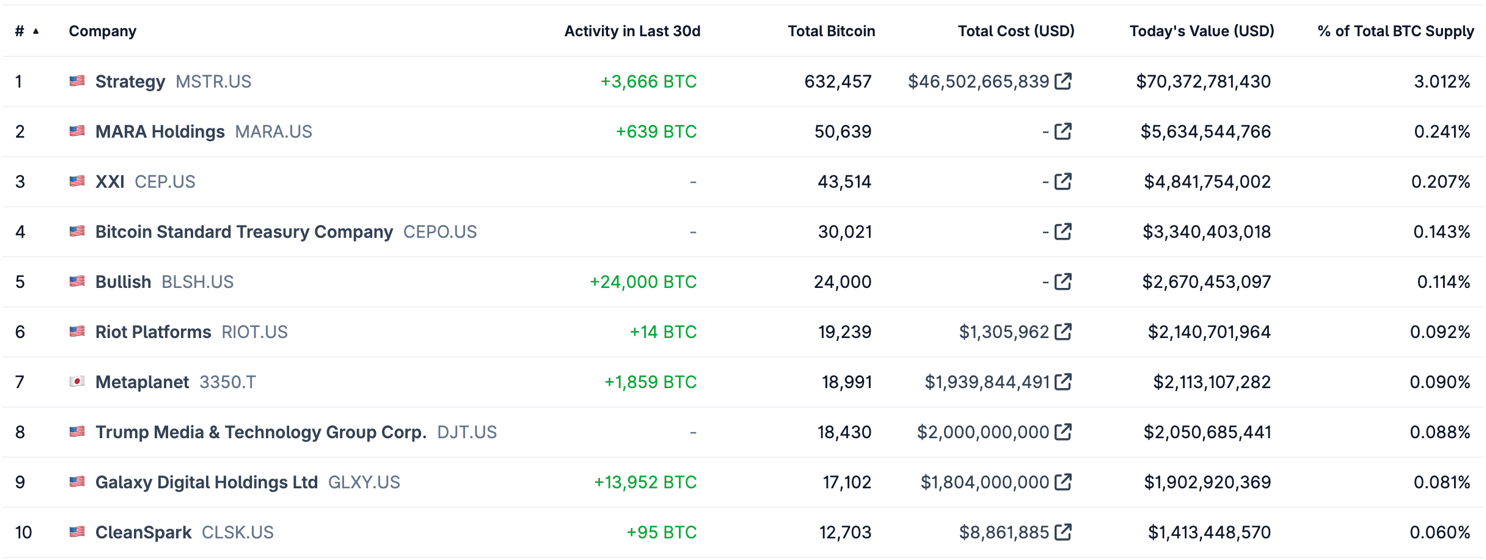
Task: Select the CLSK.US ticker text
Action: pos(238,532)
